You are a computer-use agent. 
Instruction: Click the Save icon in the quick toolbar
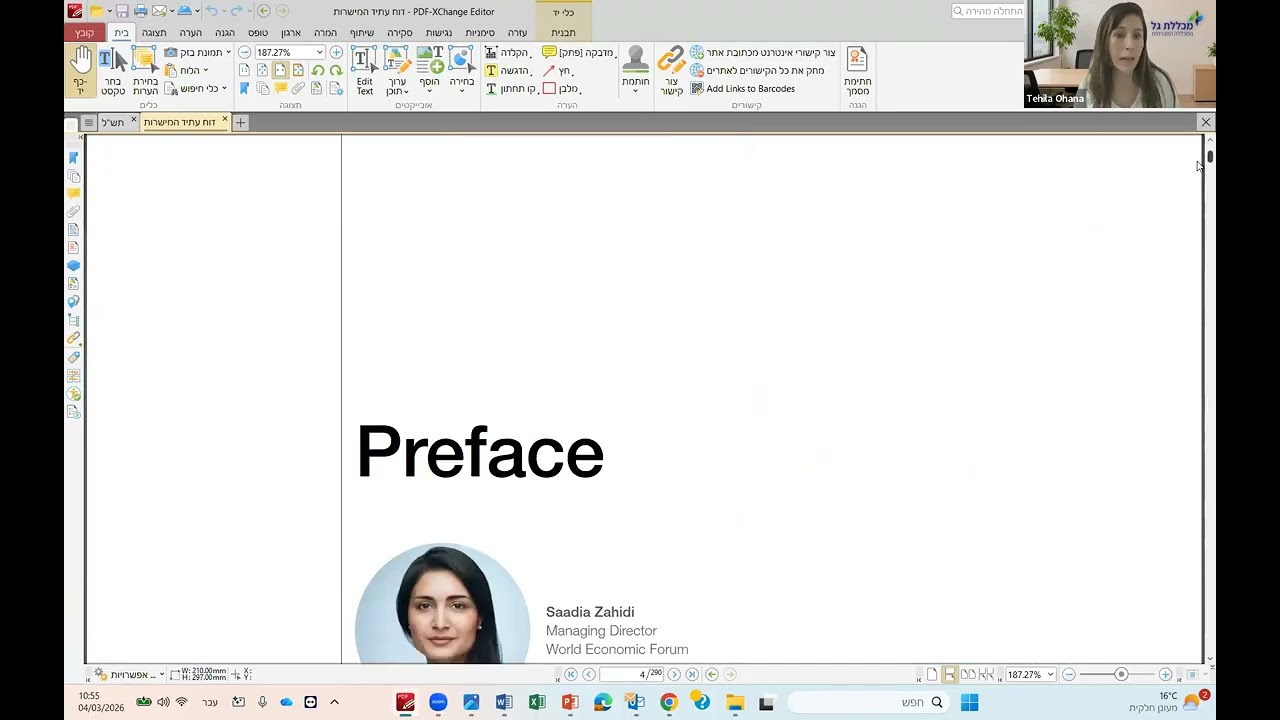122,11
